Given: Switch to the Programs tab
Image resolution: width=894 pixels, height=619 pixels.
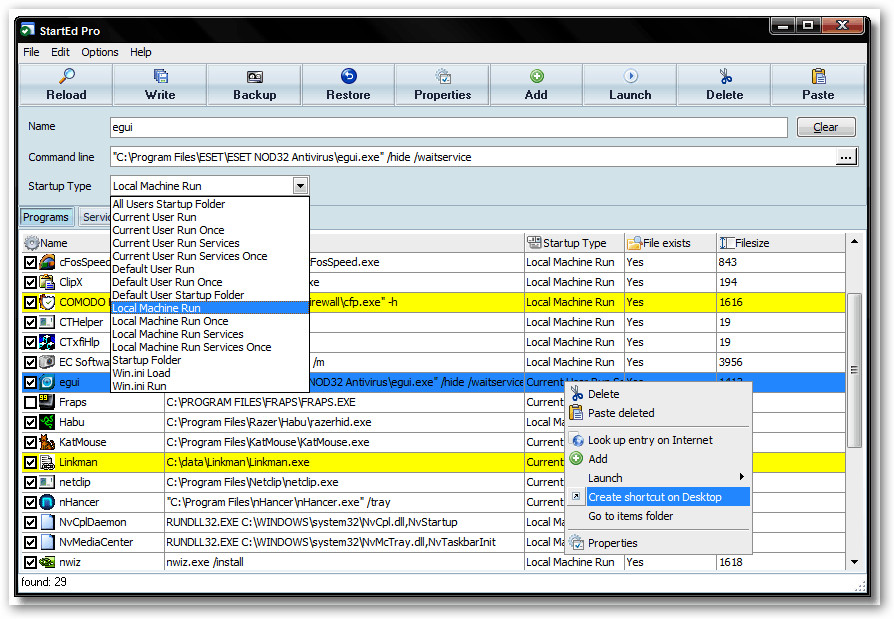Looking at the screenshot, I should click(x=46, y=217).
